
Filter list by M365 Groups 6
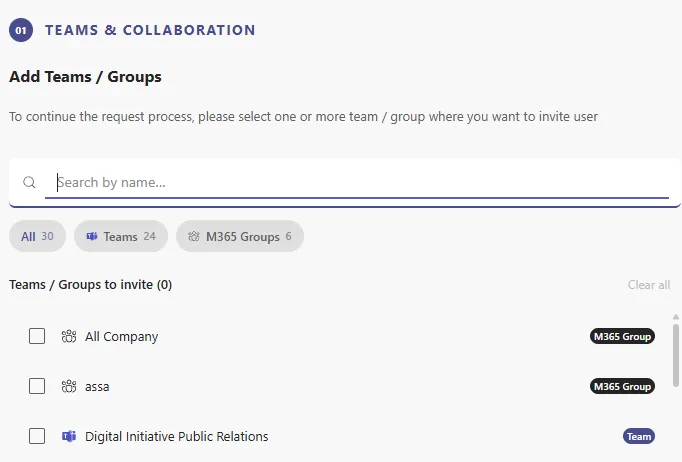240,236
